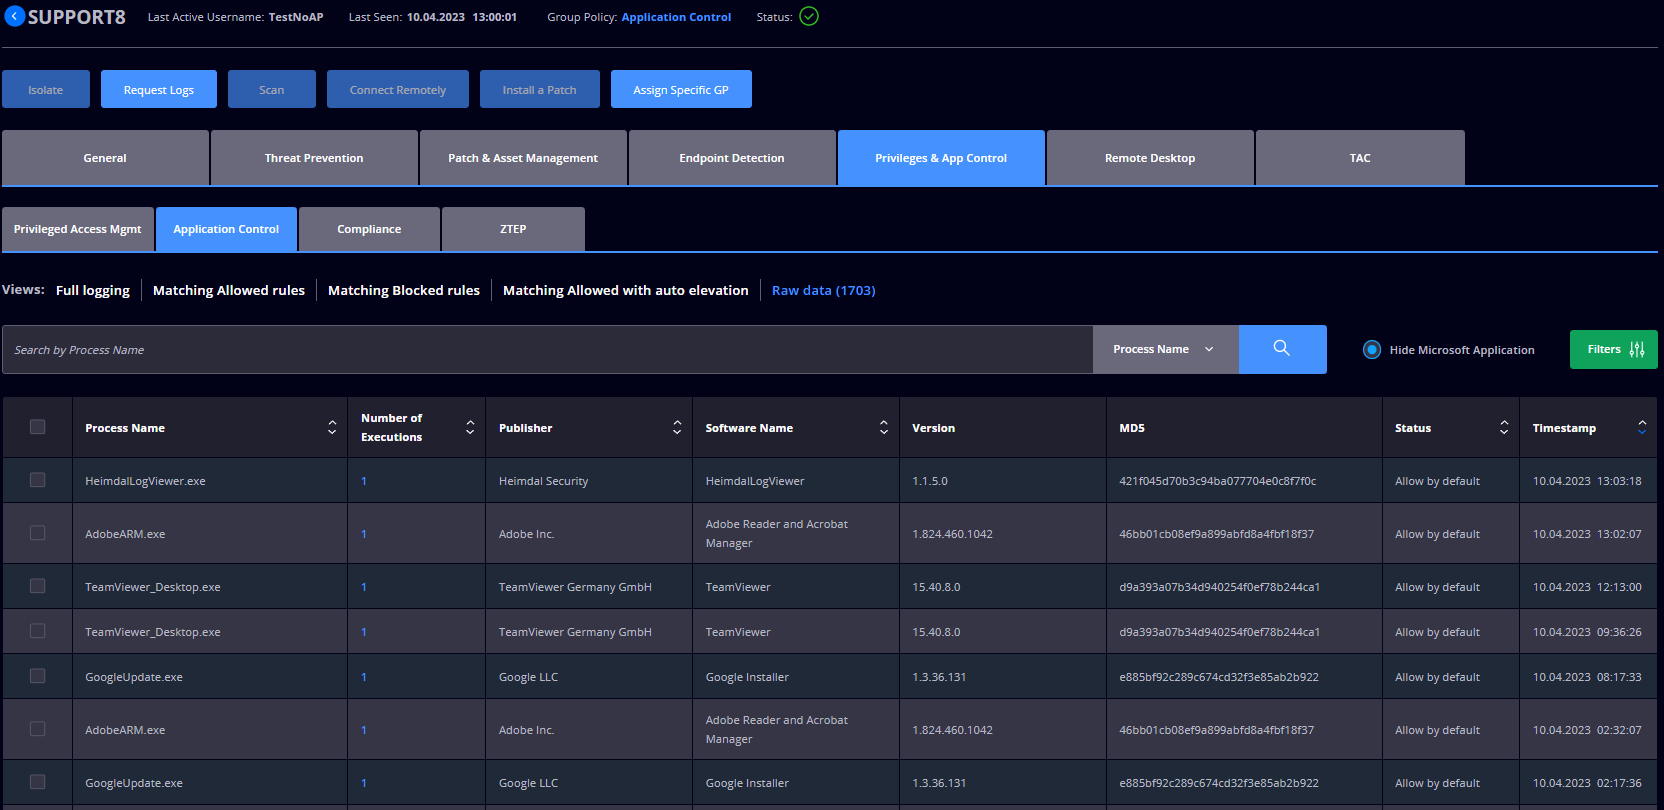Run search with the magnifier button
This screenshot has height=810, width=1664.
pyautogui.click(x=1282, y=349)
